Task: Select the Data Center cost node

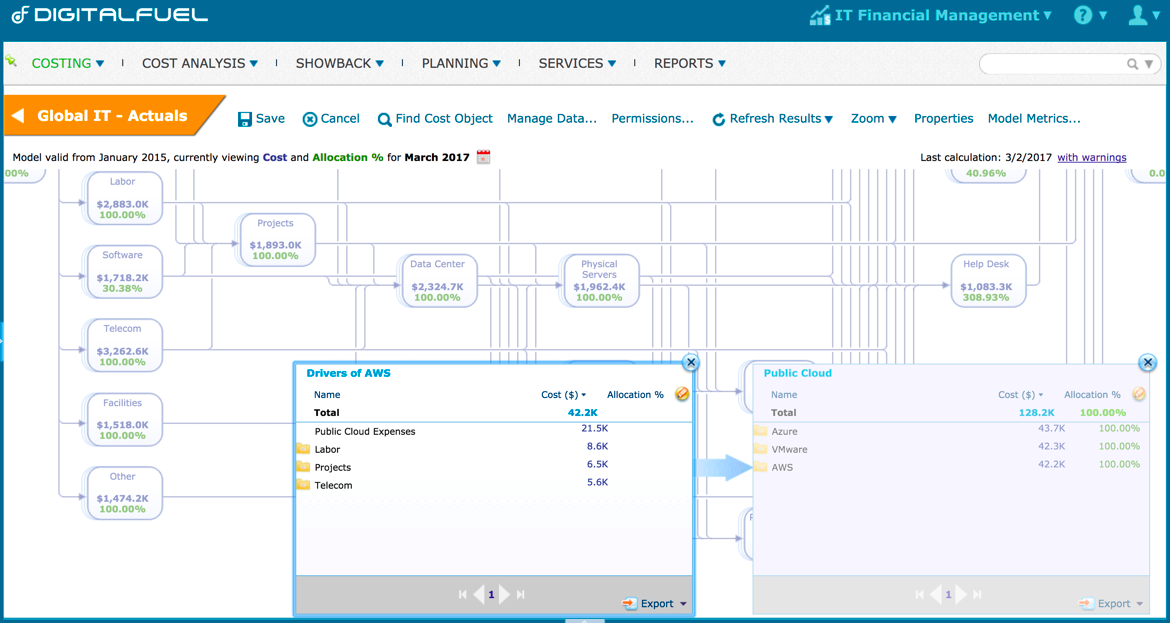Action: 437,280
